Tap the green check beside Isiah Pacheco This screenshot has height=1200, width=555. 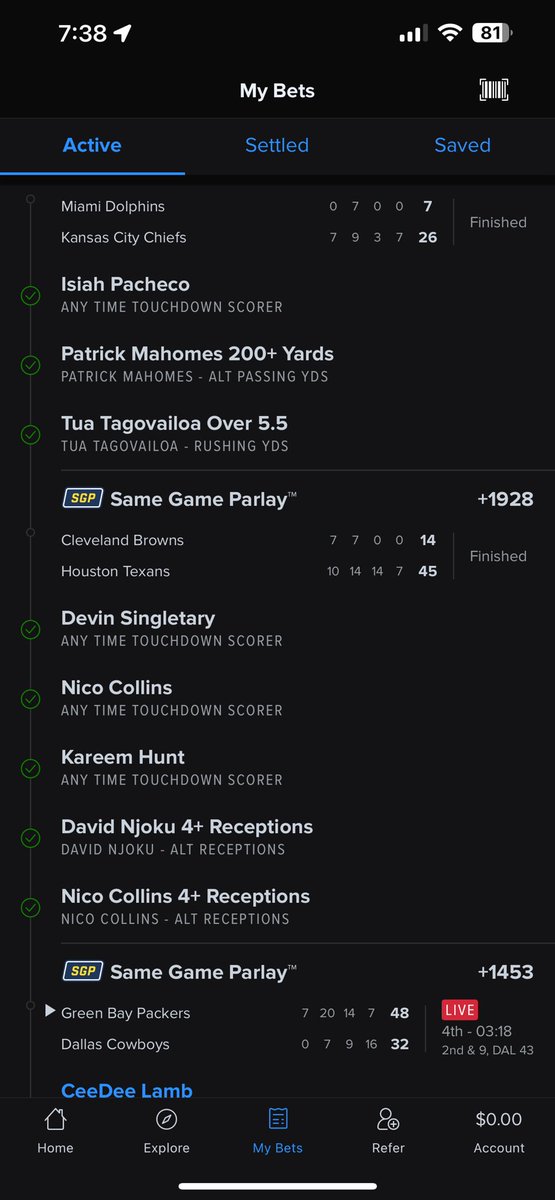click(x=31, y=295)
